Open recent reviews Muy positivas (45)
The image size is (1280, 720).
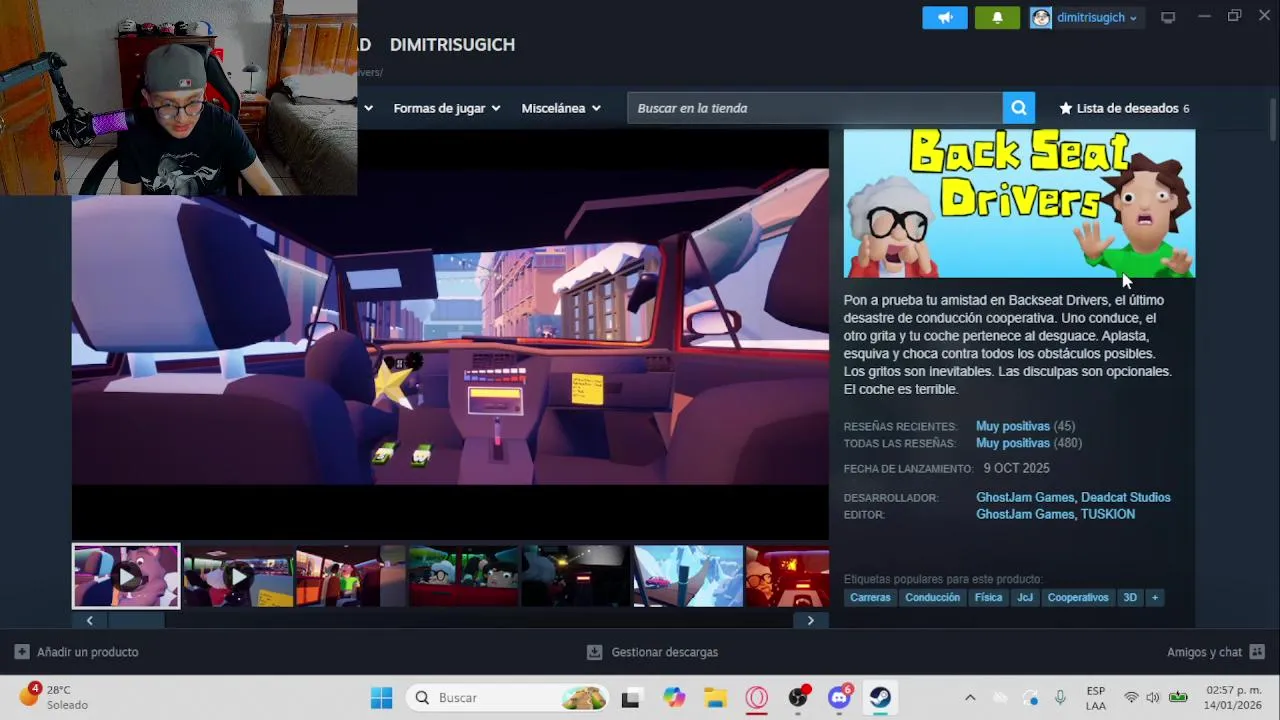[1025, 426]
